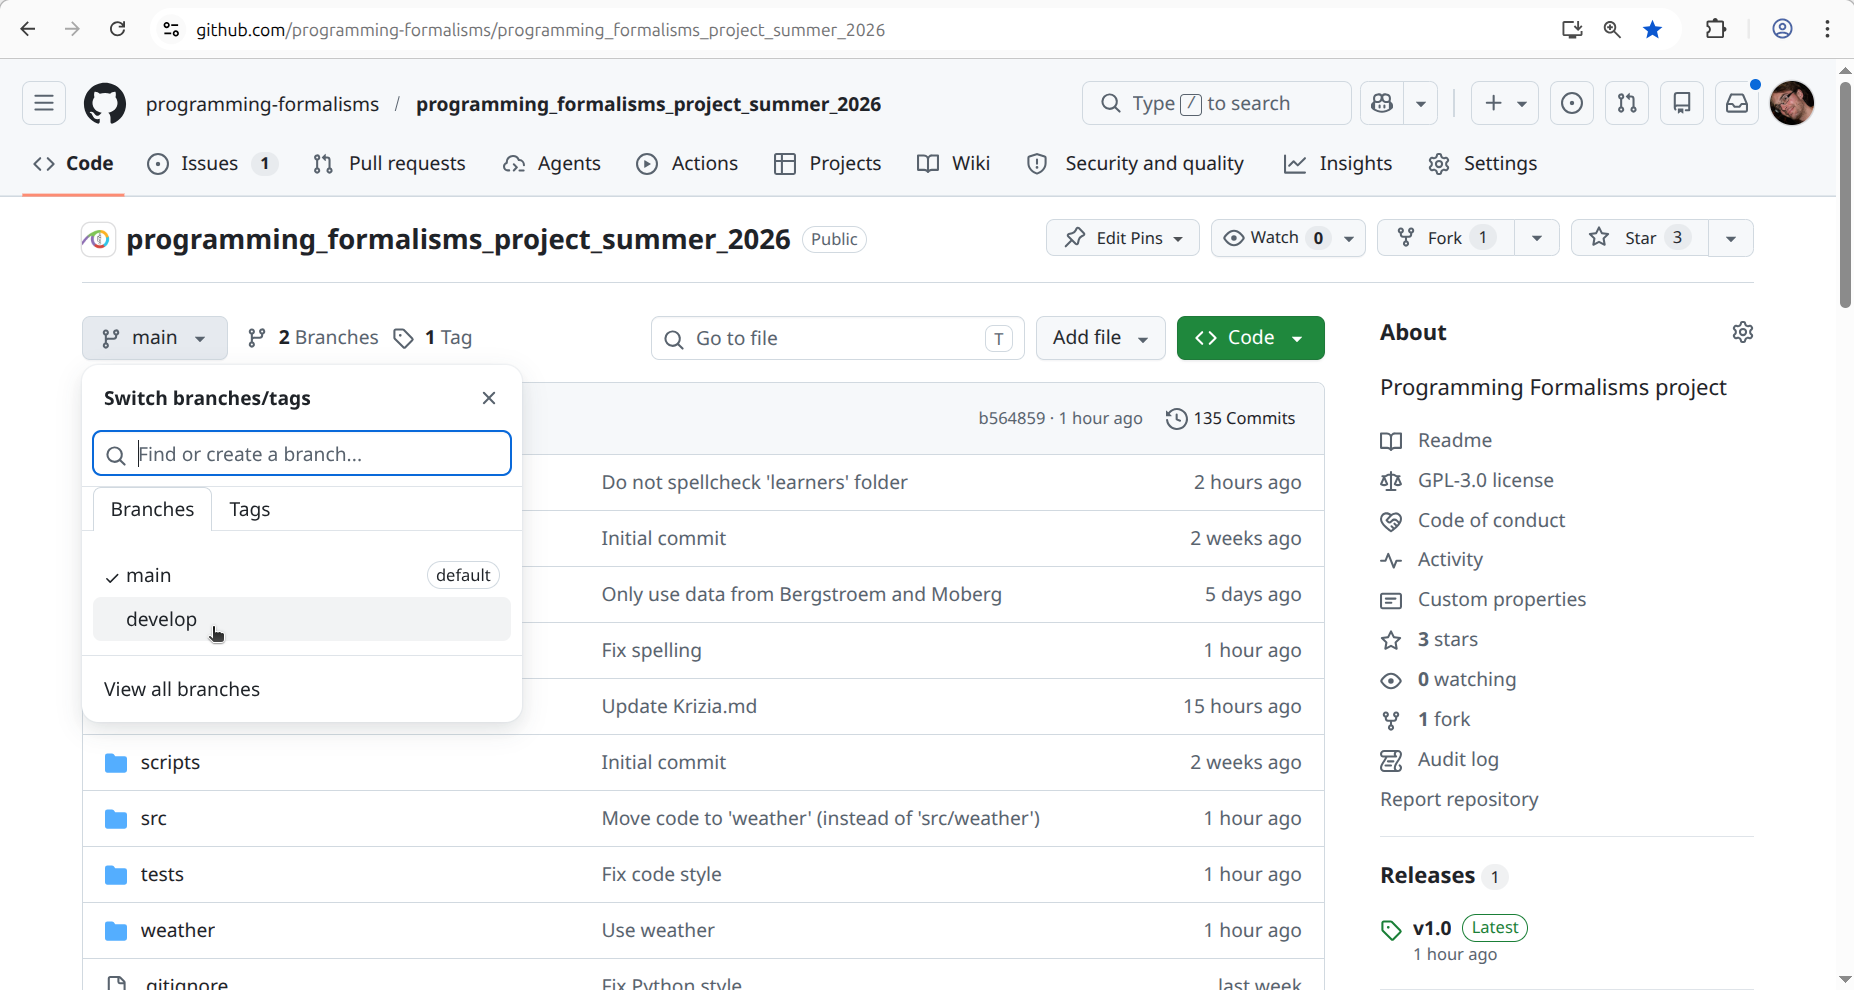Open the Audit log link
Screen dimensions: 1854x990
tap(1458, 759)
